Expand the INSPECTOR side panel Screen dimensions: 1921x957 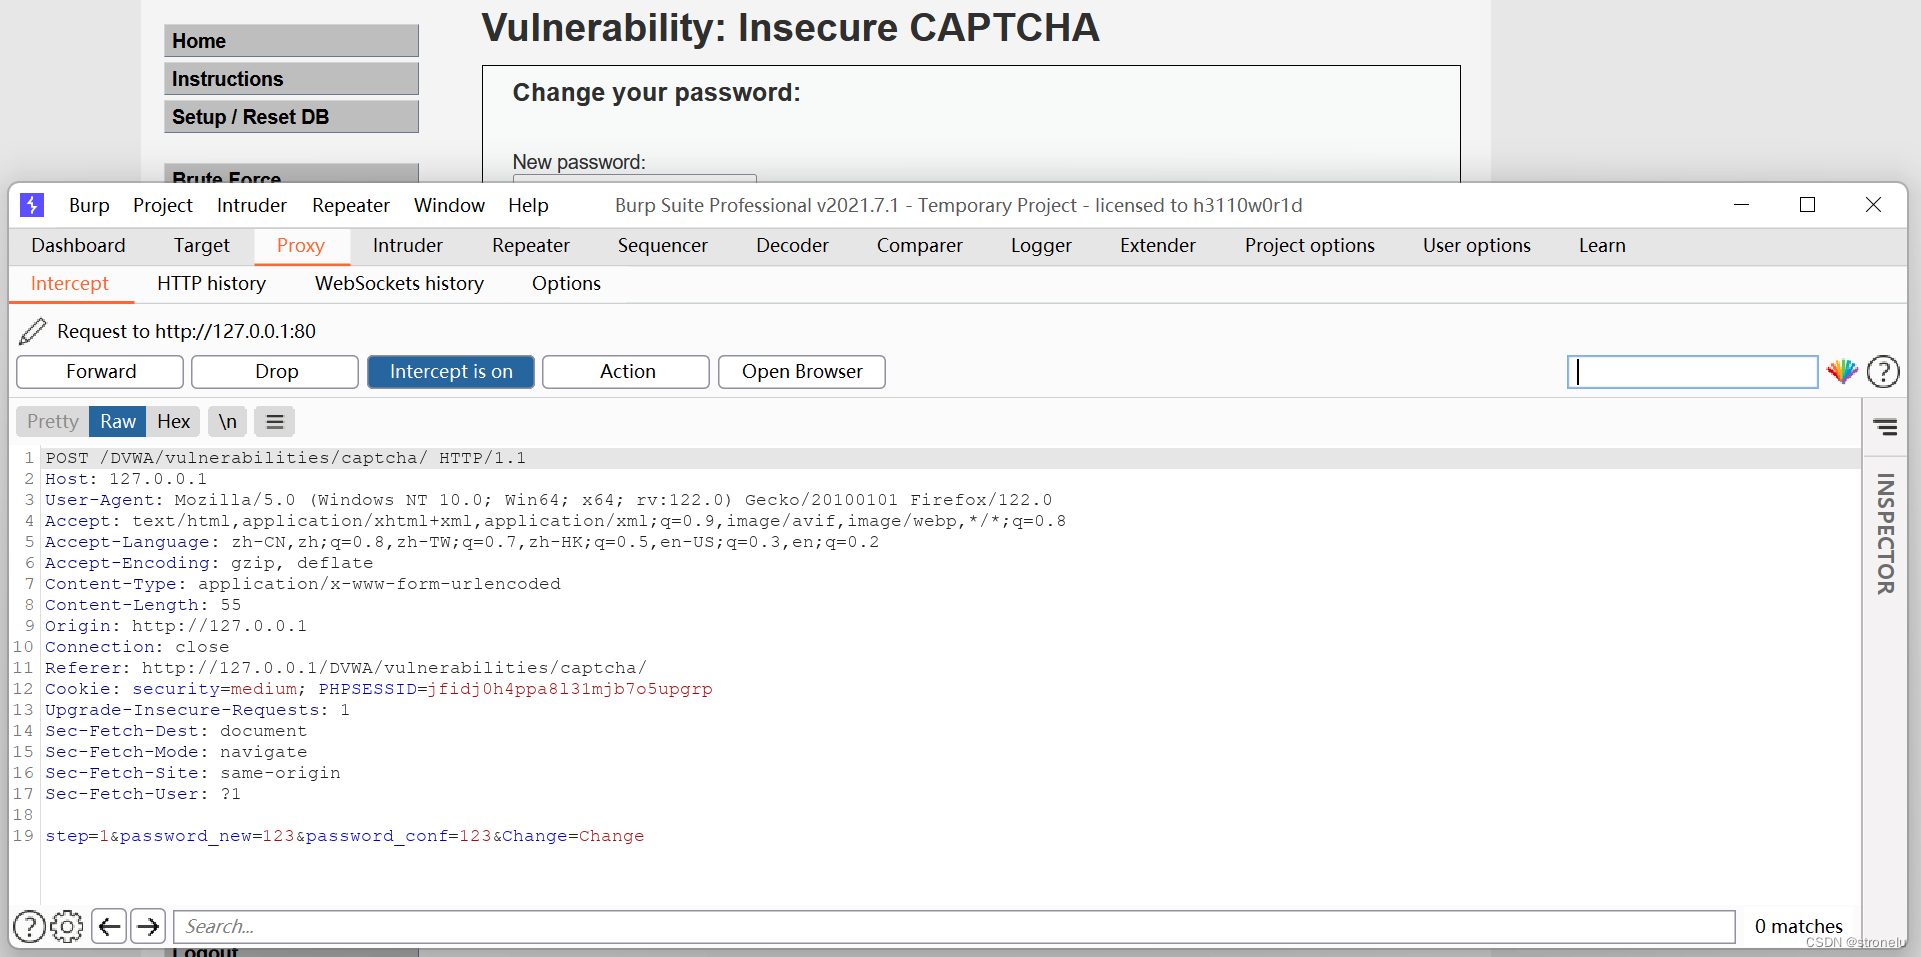pyautogui.click(x=1886, y=533)
